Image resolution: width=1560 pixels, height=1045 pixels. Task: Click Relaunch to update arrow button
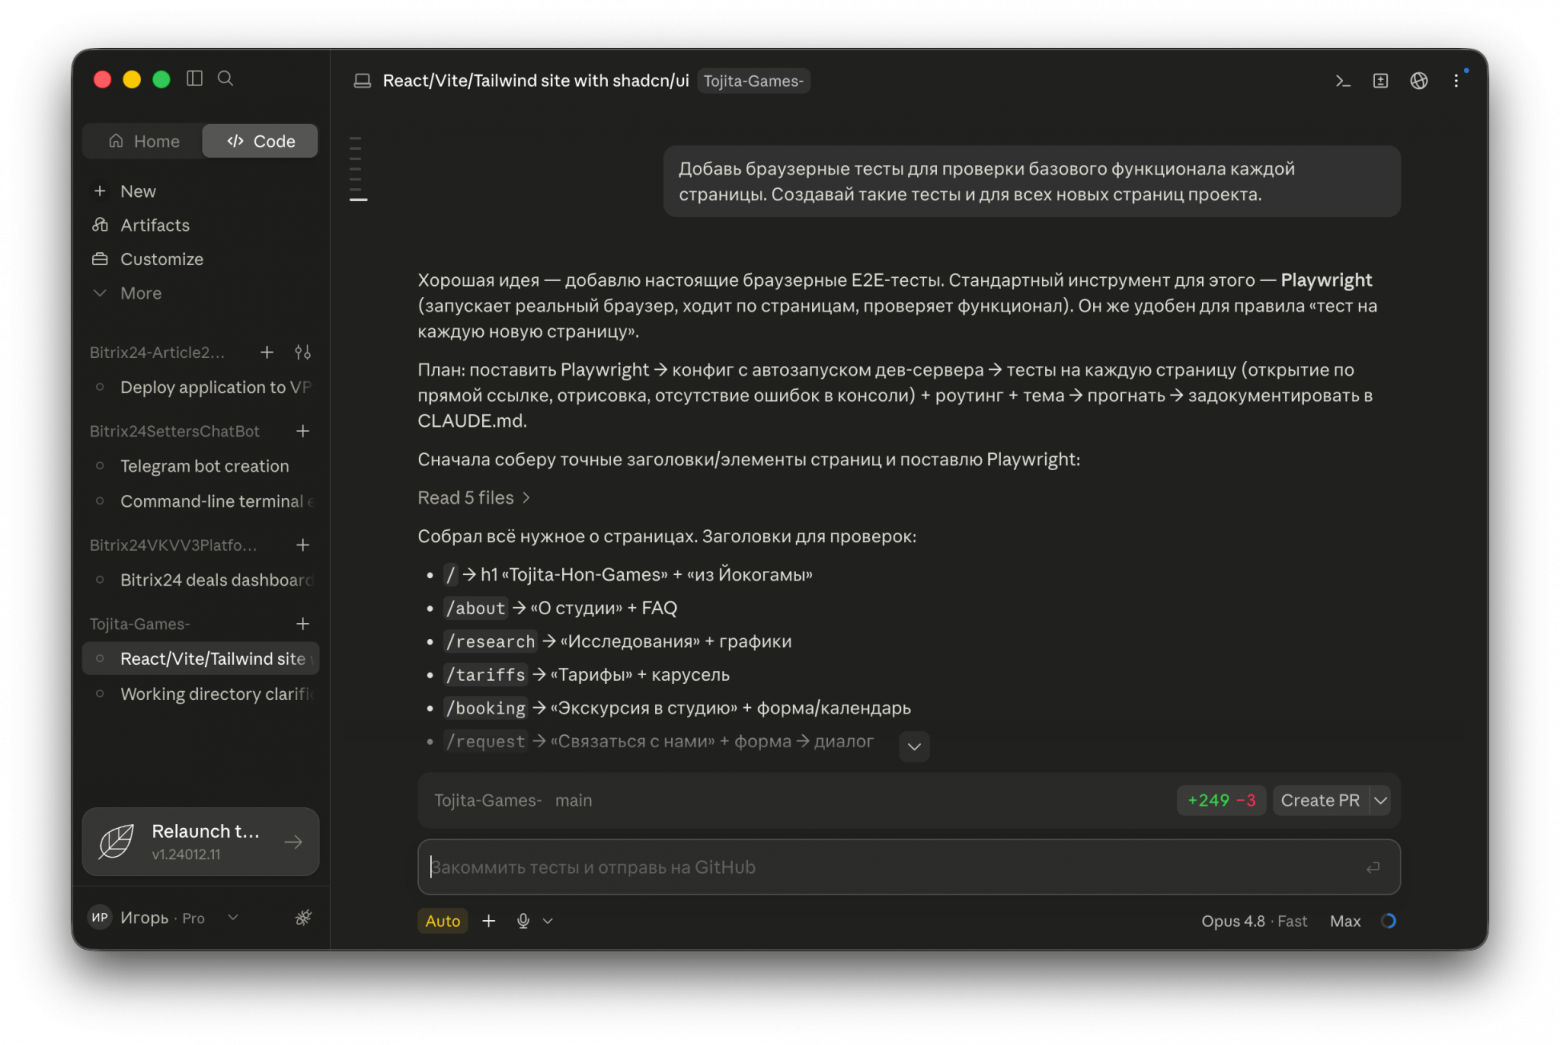[293, 842]
